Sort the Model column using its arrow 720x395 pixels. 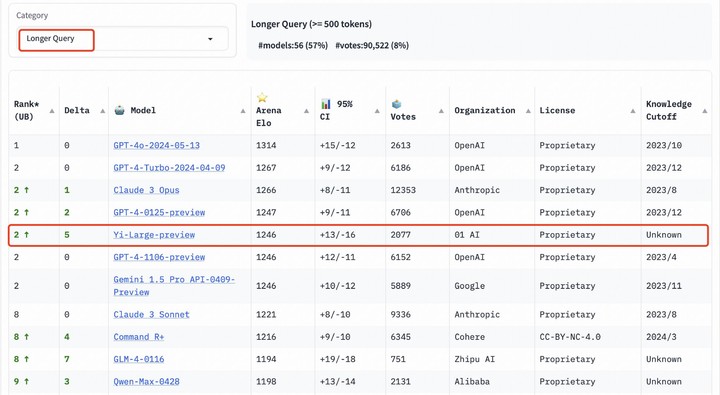(243, 111)
